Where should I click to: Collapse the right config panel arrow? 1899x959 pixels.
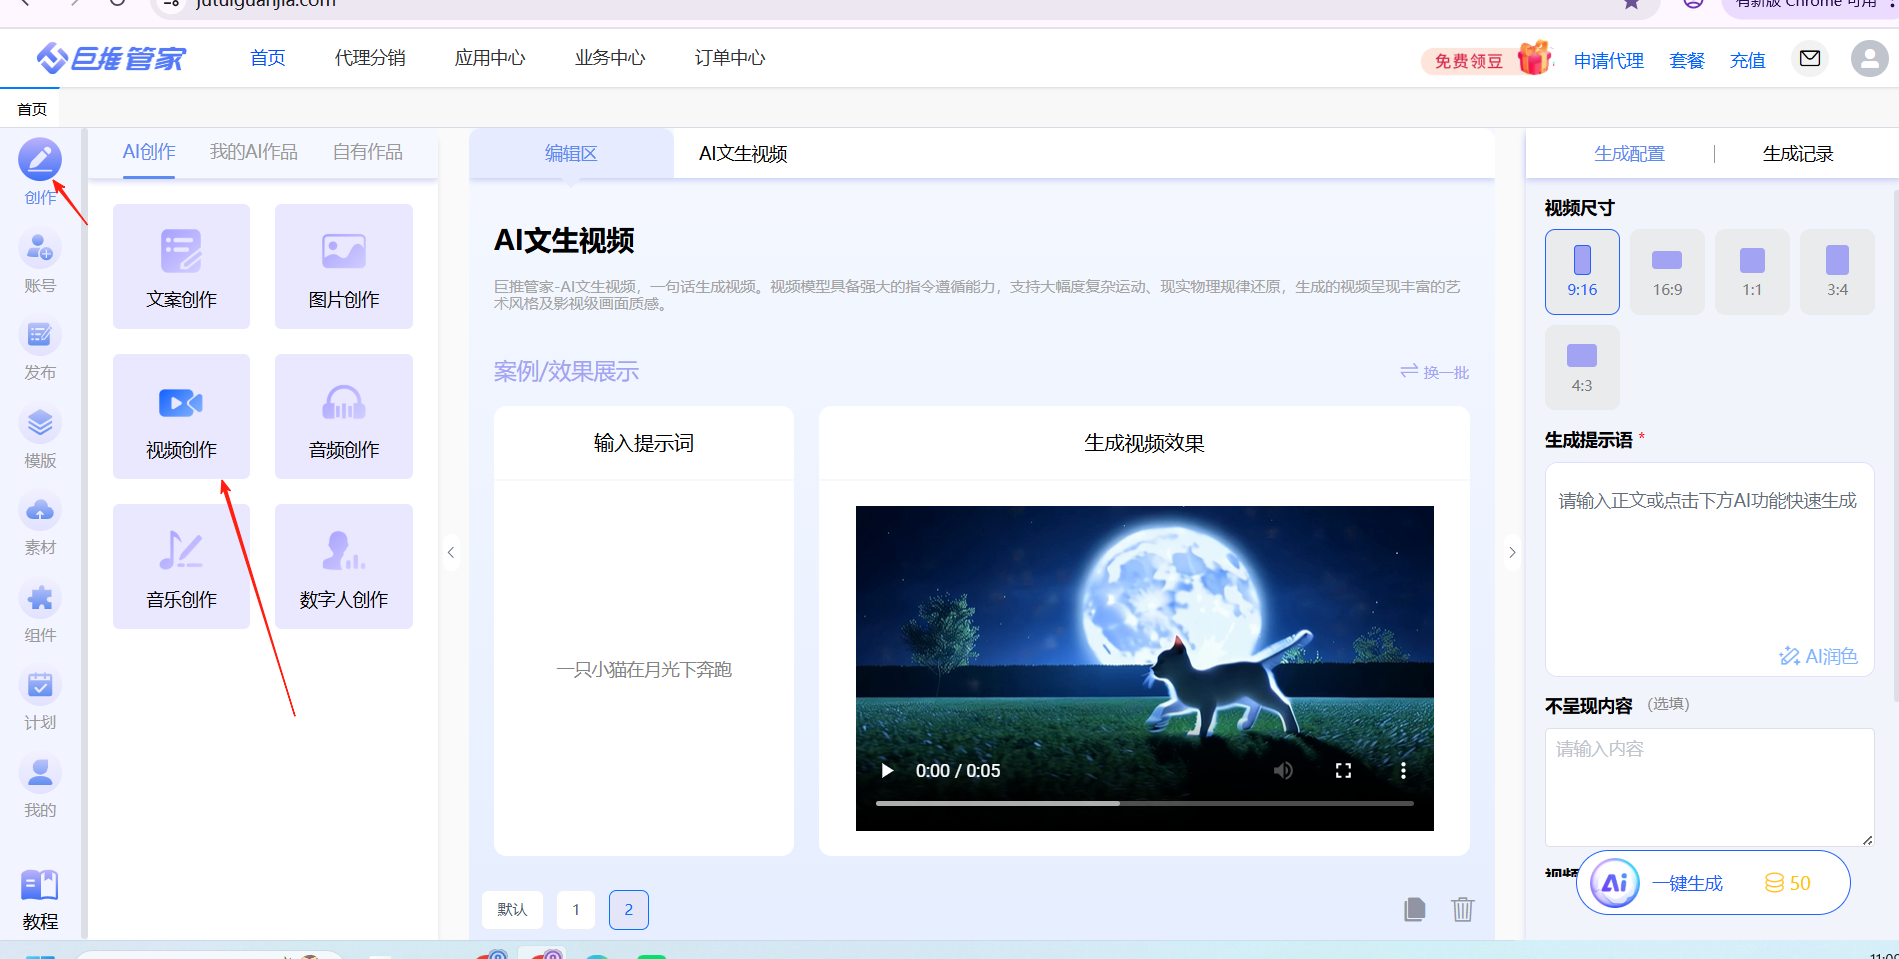point(1512,552)
